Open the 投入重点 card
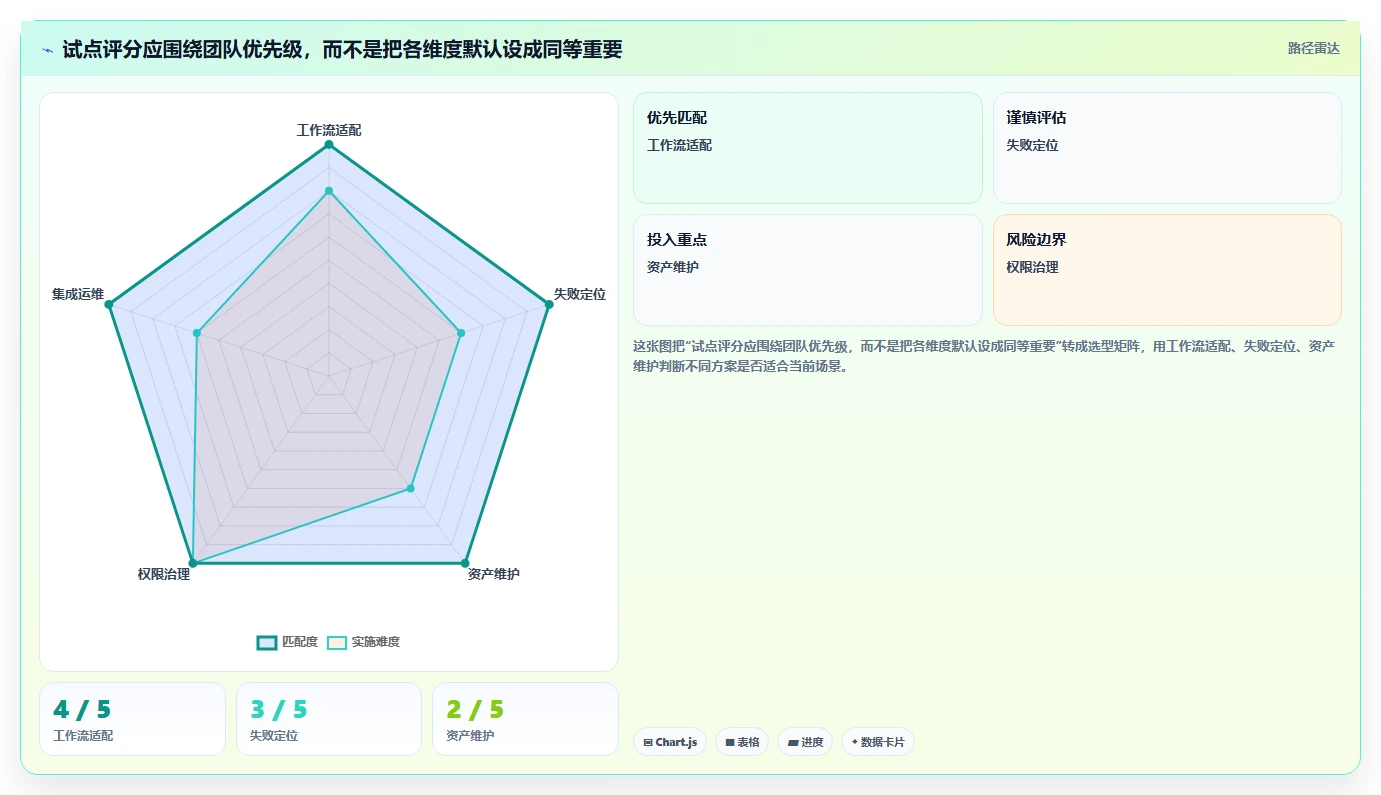 (x=808, y=270)
